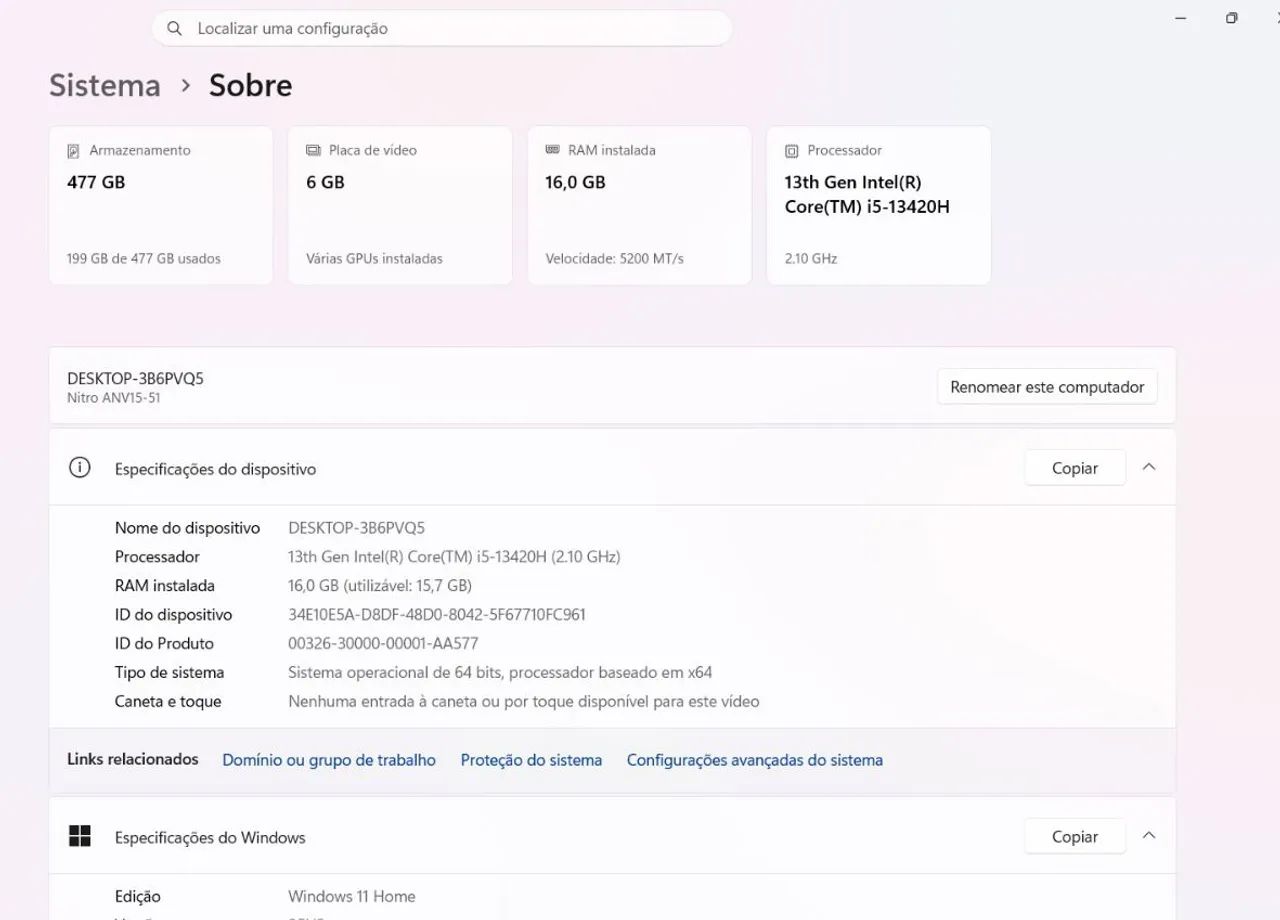Click 'Várias GPUs instaladas' text
The image size is (1280, 920).
(374, 259)
